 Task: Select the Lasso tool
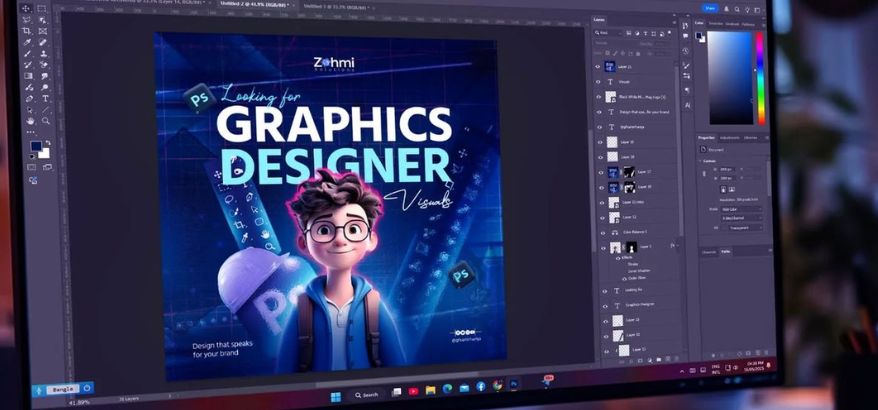point(27,20)
